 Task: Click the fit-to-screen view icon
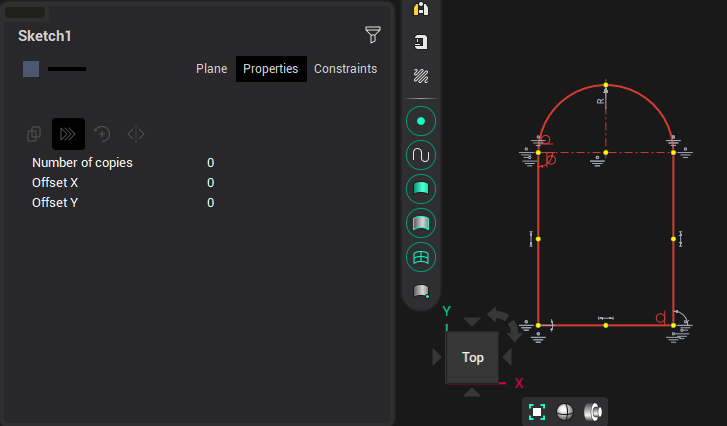(537, 411)
